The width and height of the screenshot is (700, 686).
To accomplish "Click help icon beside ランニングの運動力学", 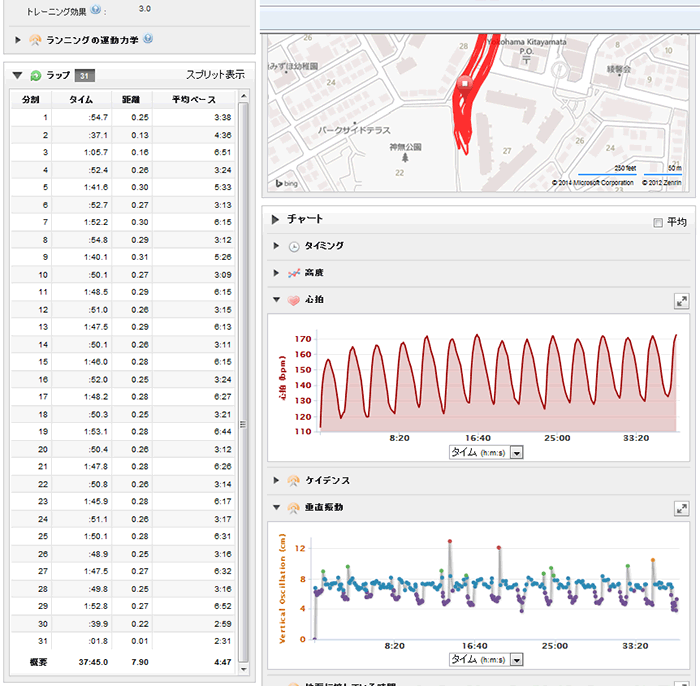I will [148, 39].
